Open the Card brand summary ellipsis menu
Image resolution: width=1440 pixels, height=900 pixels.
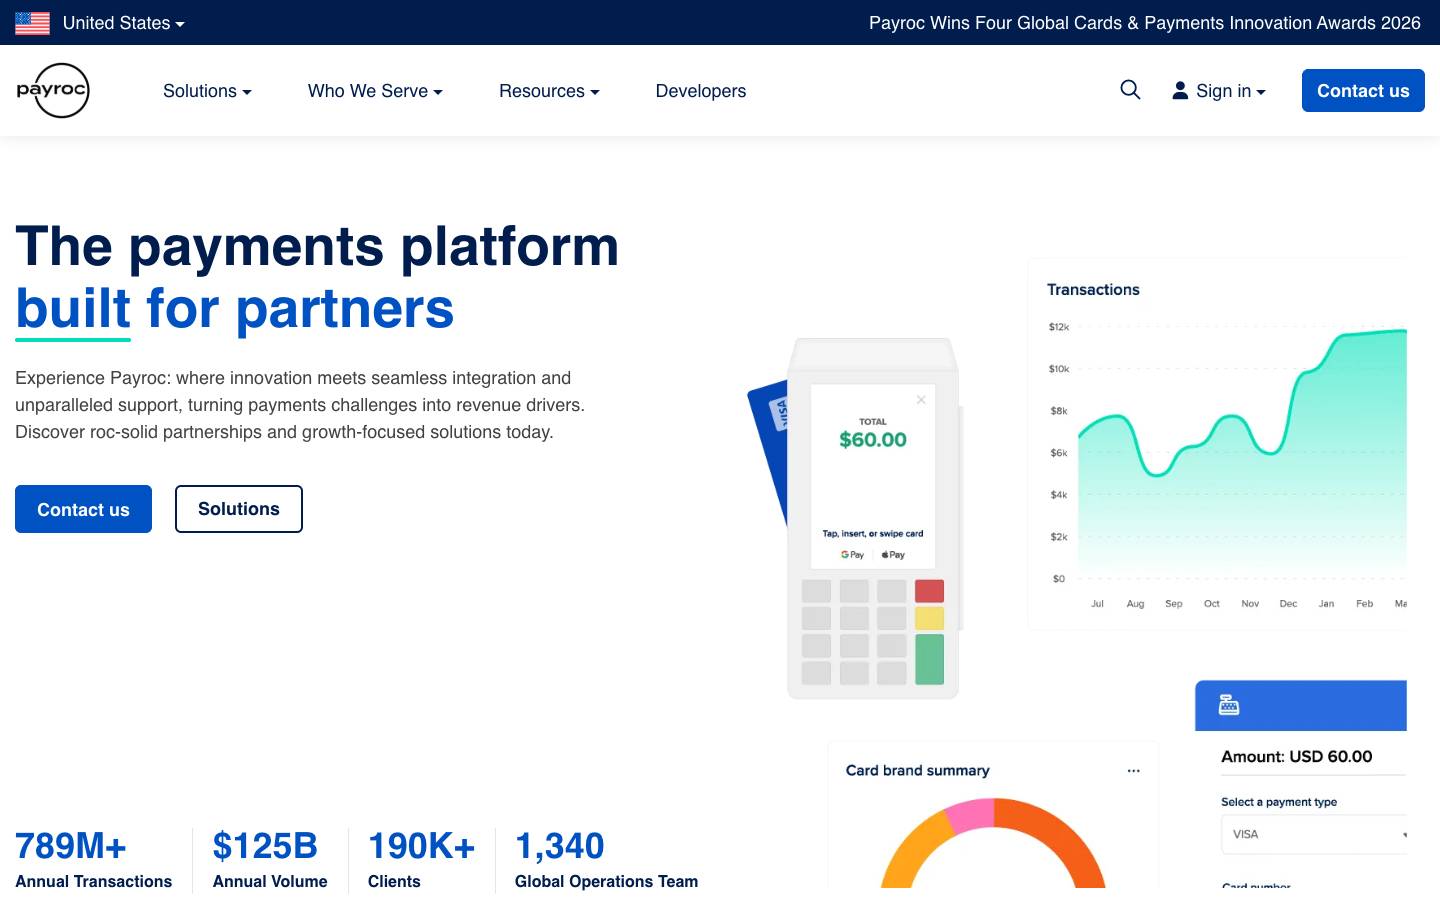tap(1133, 771)
